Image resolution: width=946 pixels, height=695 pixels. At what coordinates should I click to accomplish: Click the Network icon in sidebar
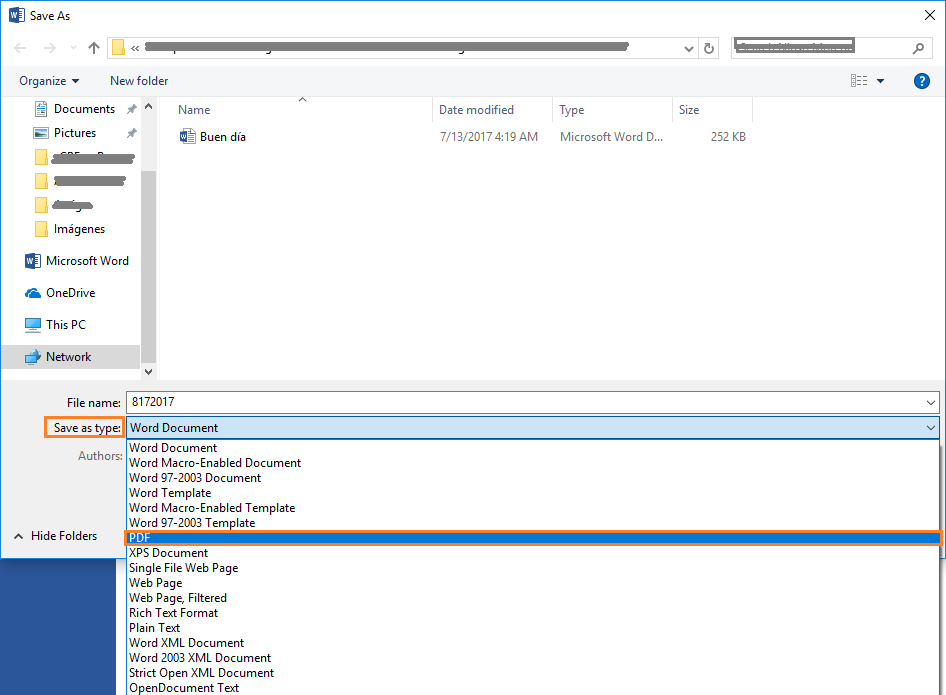point(33,357)
